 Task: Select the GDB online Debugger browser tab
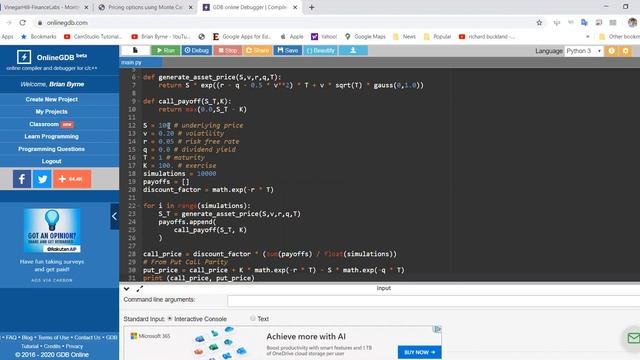250,7
